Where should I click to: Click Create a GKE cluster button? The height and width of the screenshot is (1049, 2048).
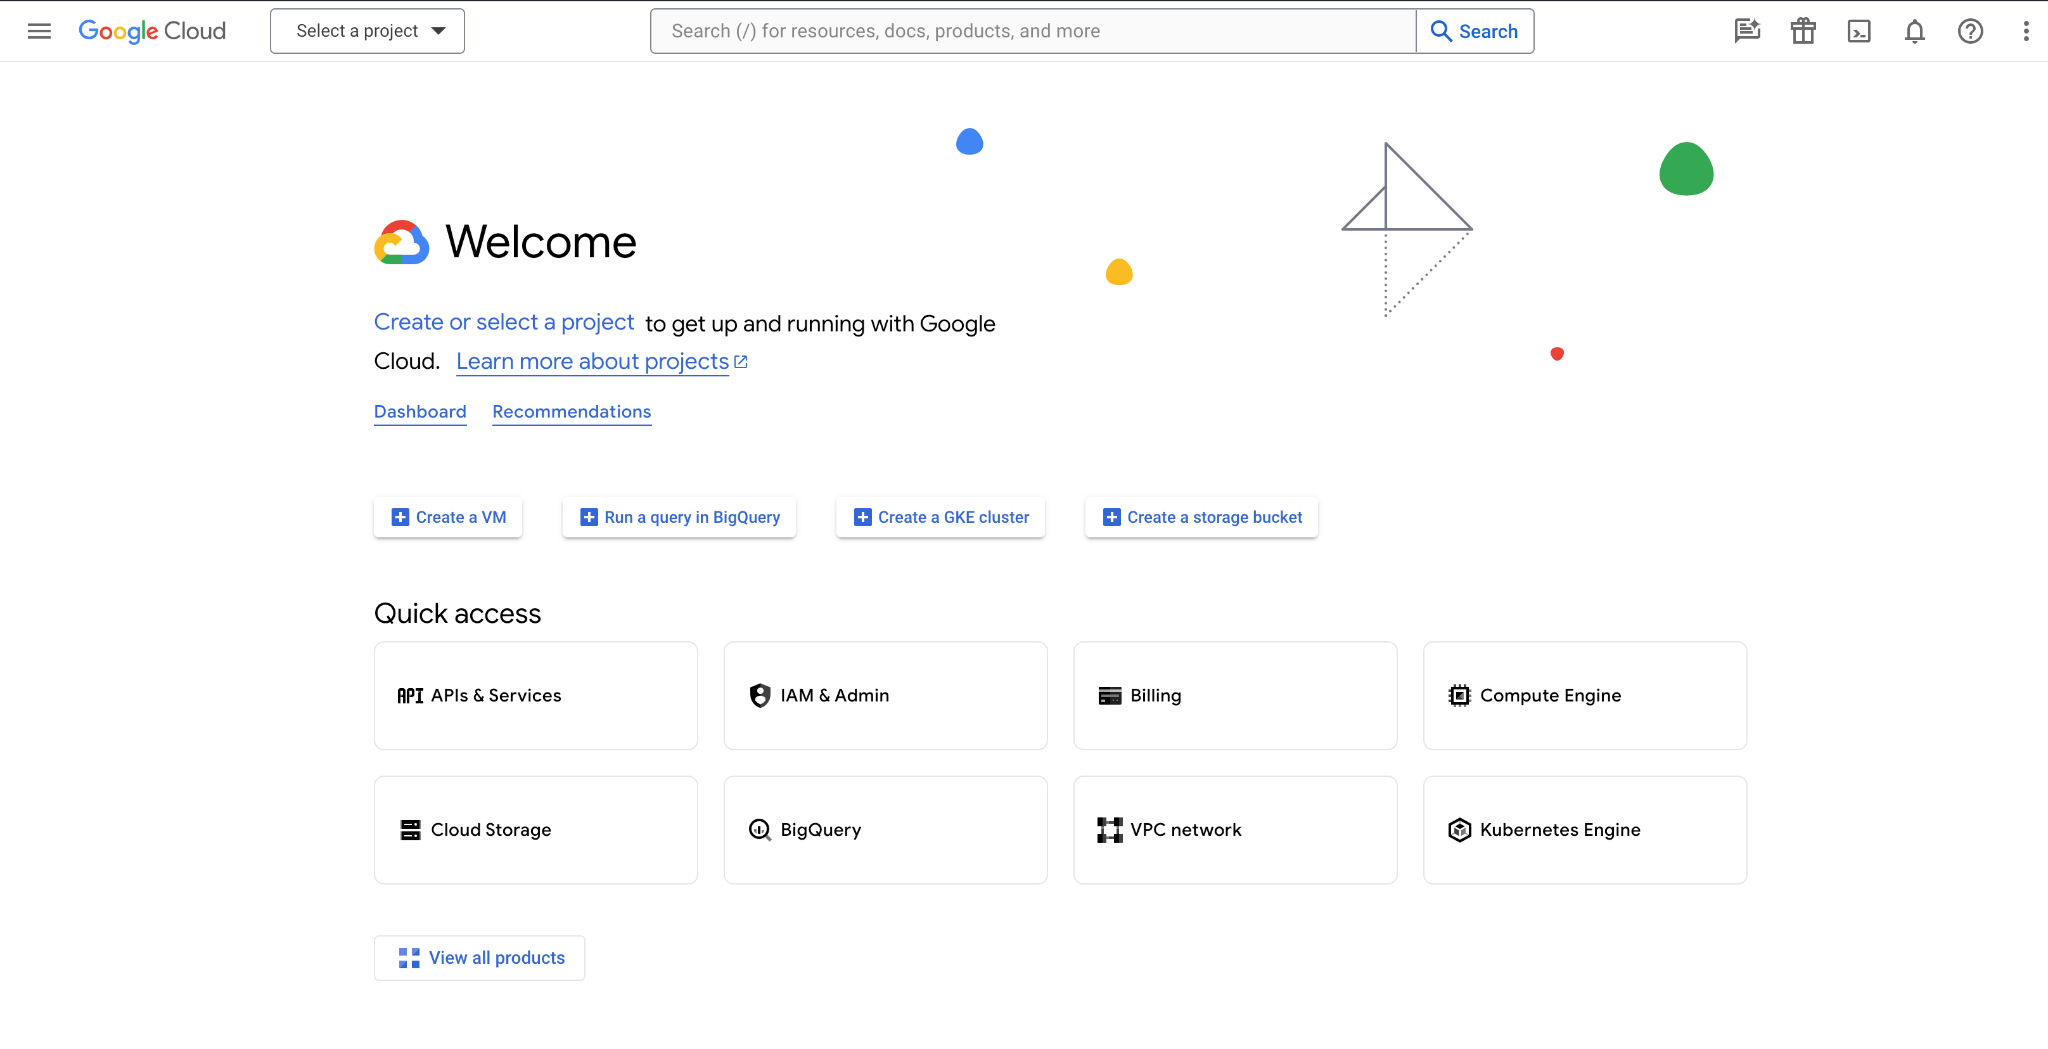(x=941, y=517)
